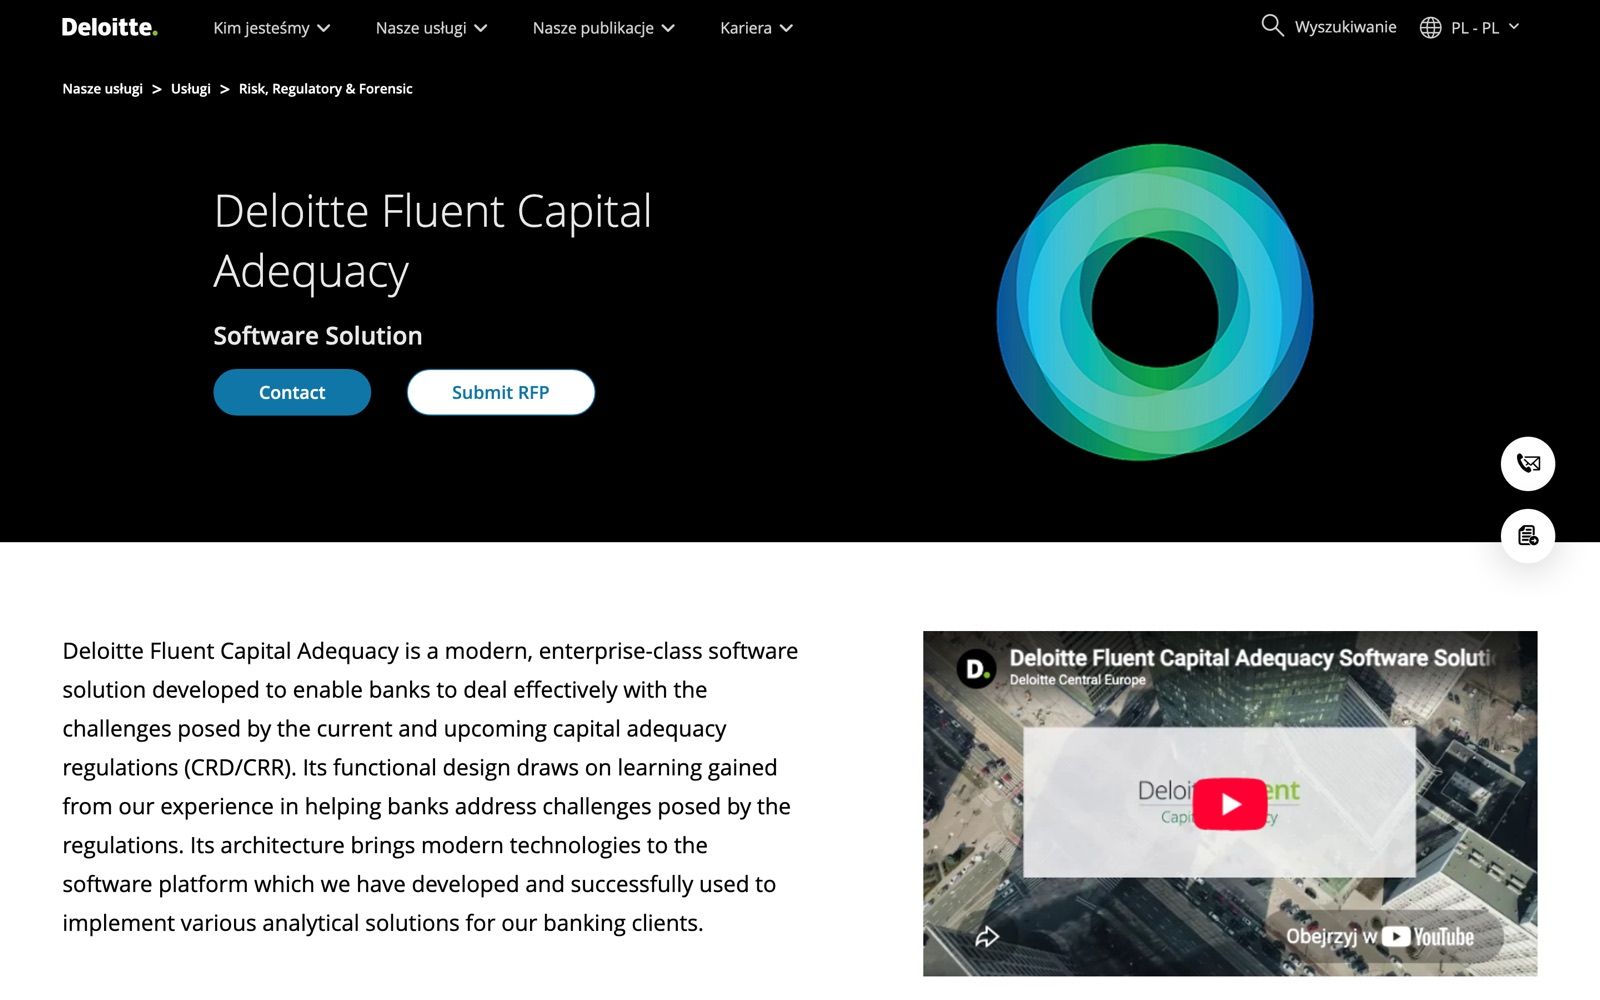This screenshot has height=1000, width=1600.
Task: Click the video title text
Action: click(1252, 658)
